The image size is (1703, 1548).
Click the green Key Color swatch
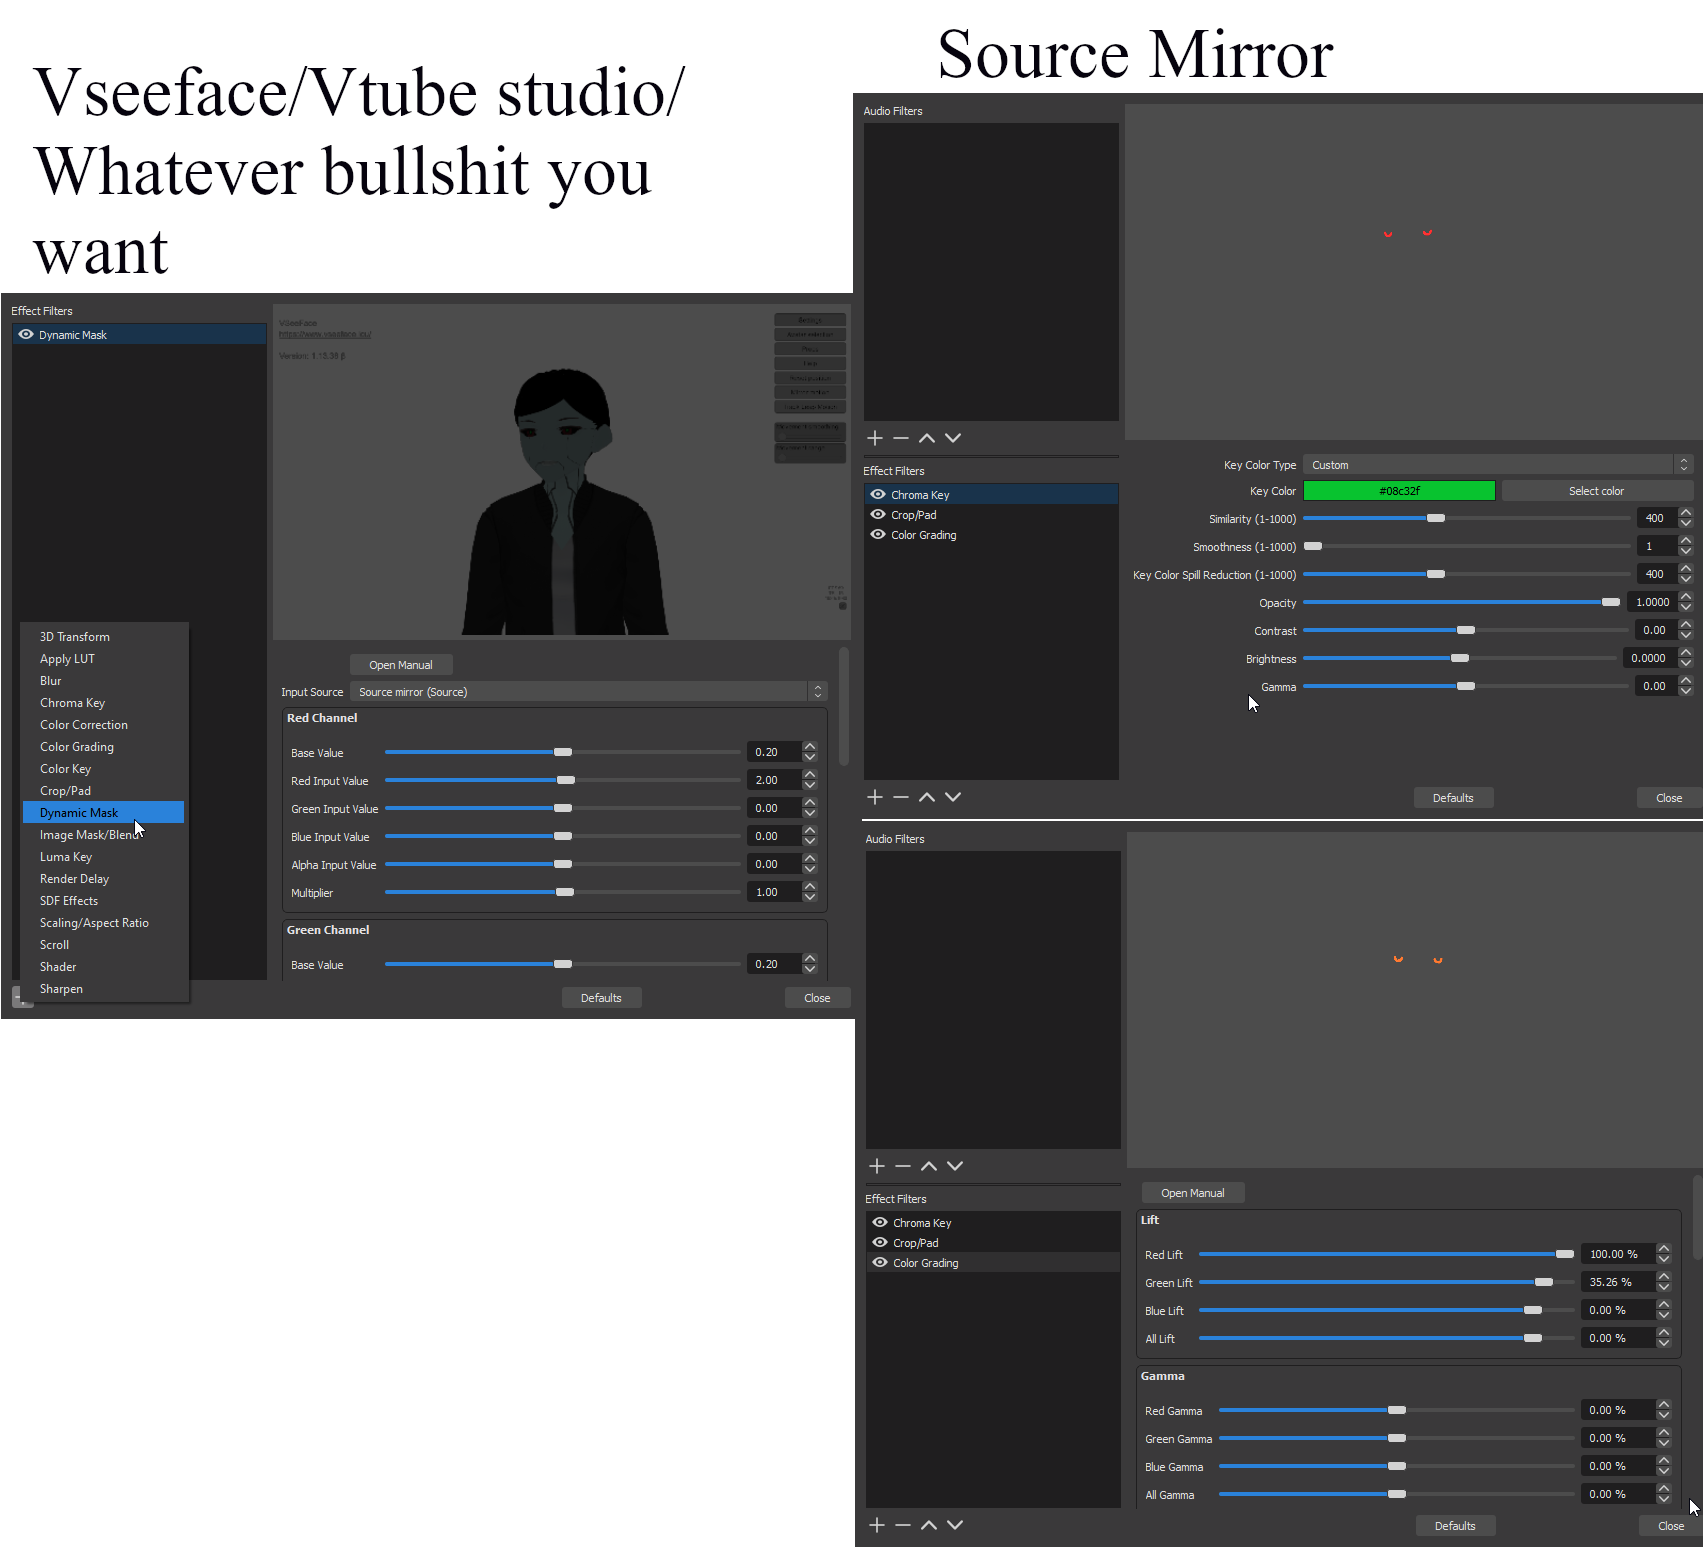[1399, 491]
